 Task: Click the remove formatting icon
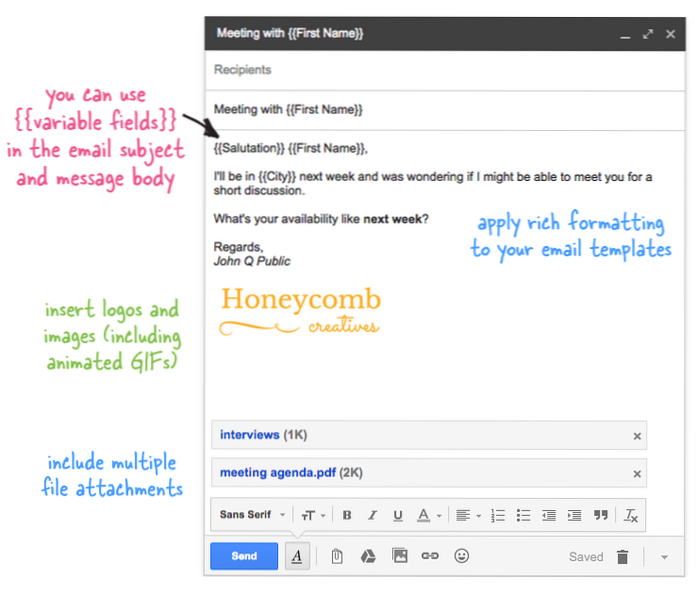631,515
